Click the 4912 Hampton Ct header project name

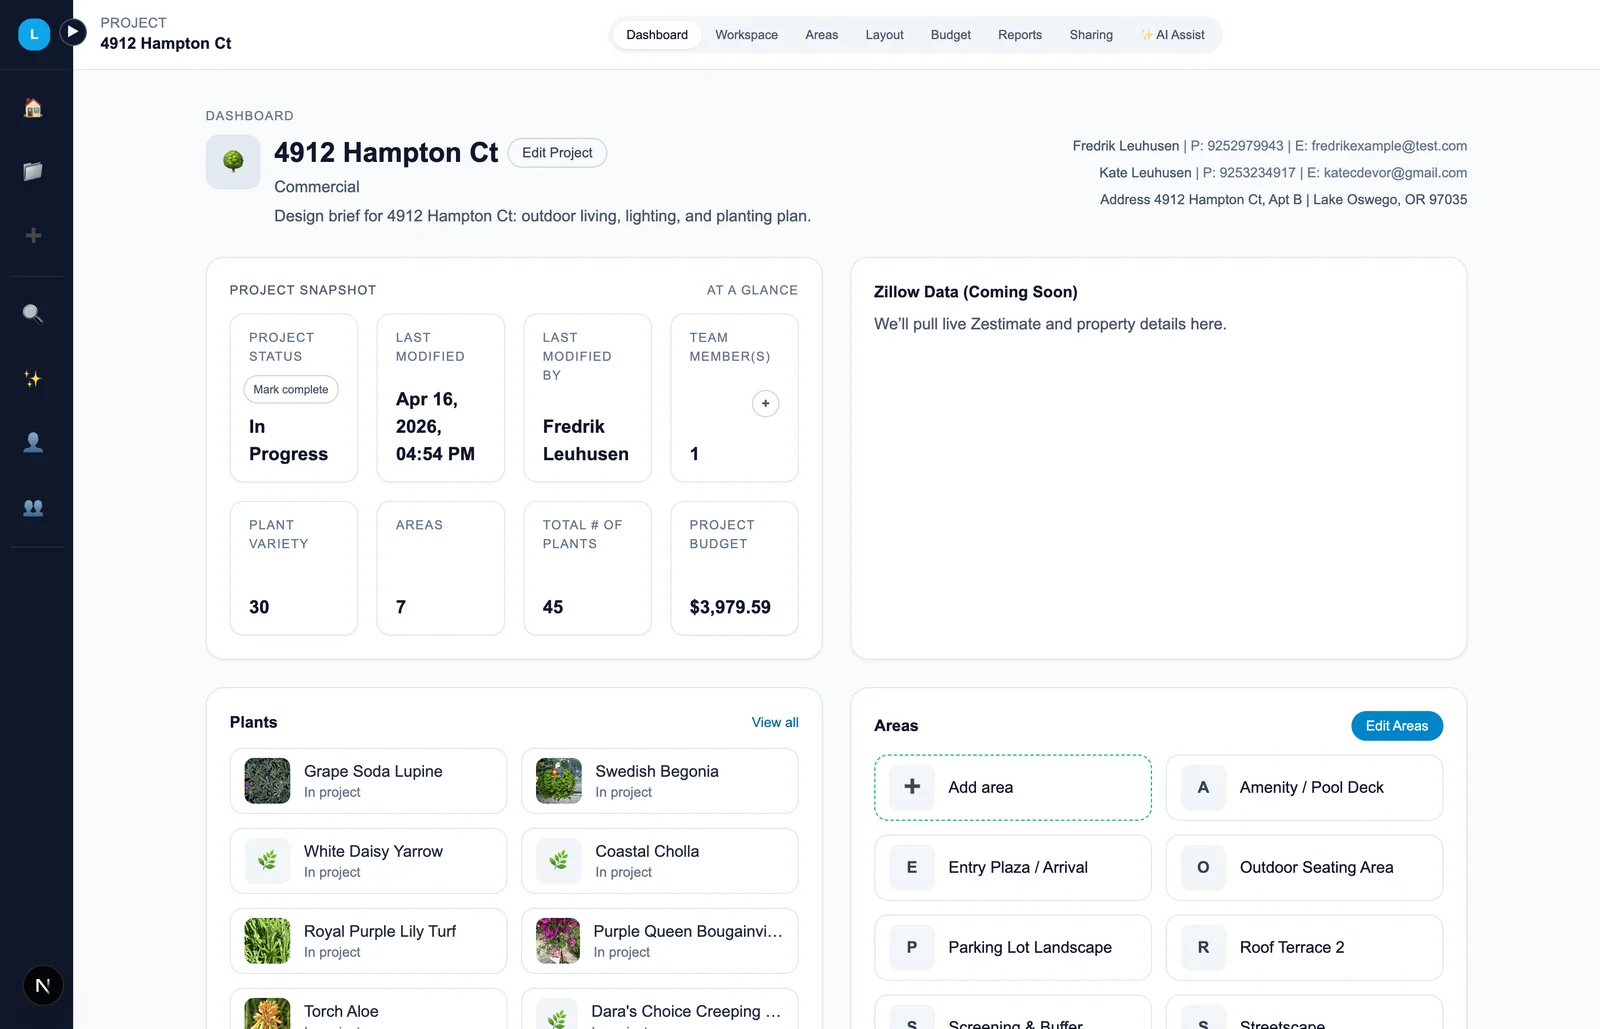point(166,43)
